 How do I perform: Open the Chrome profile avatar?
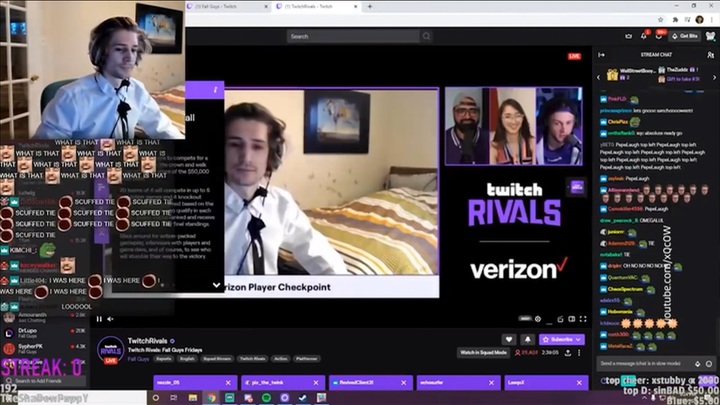click(x=700, y=19)
